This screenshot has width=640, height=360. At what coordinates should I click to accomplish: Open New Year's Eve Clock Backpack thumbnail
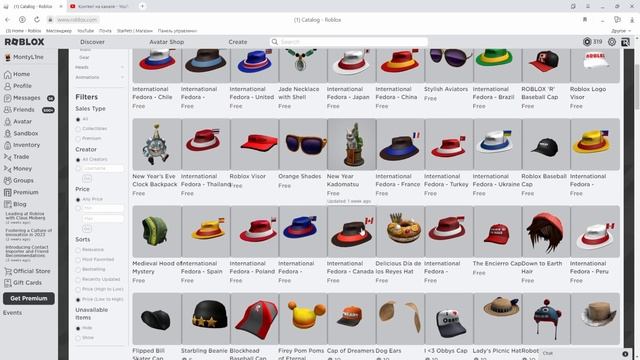click(x=157, y=144)
